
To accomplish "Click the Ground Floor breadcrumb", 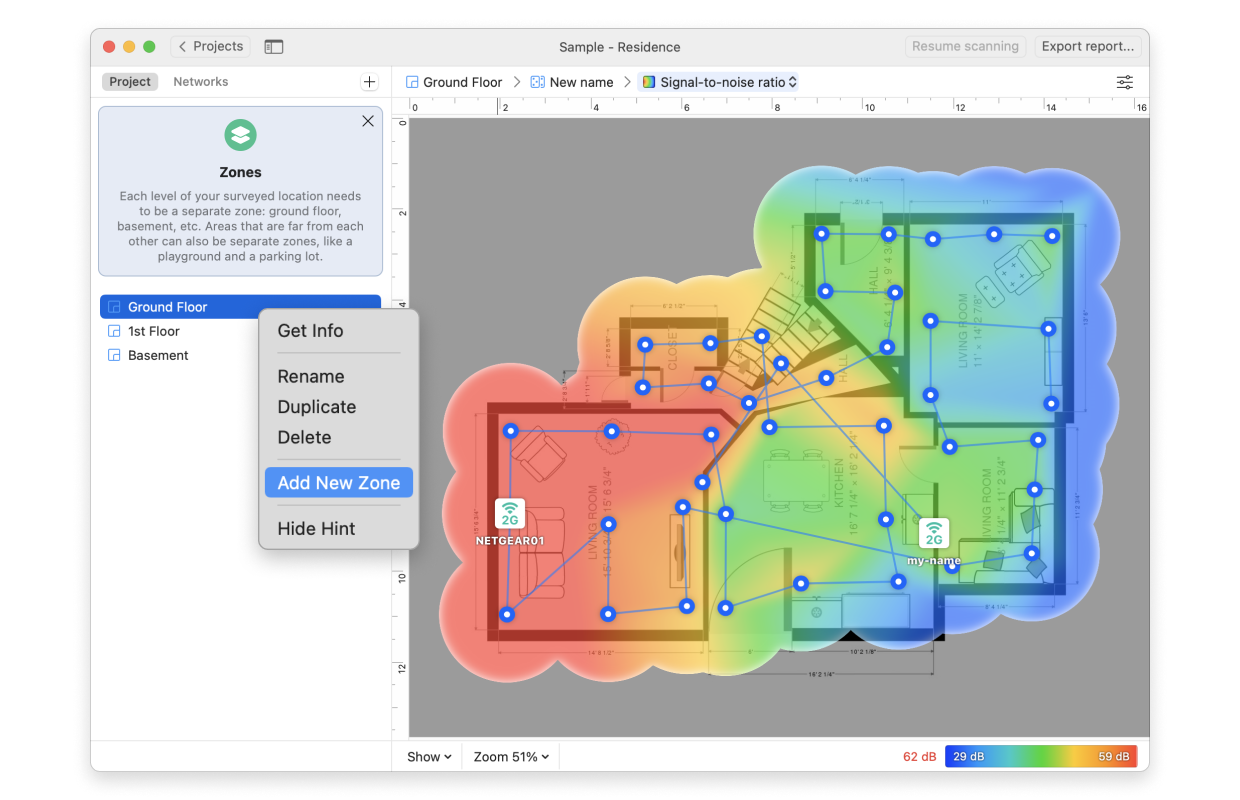I will pyautogui.click(x=454, y=82).
